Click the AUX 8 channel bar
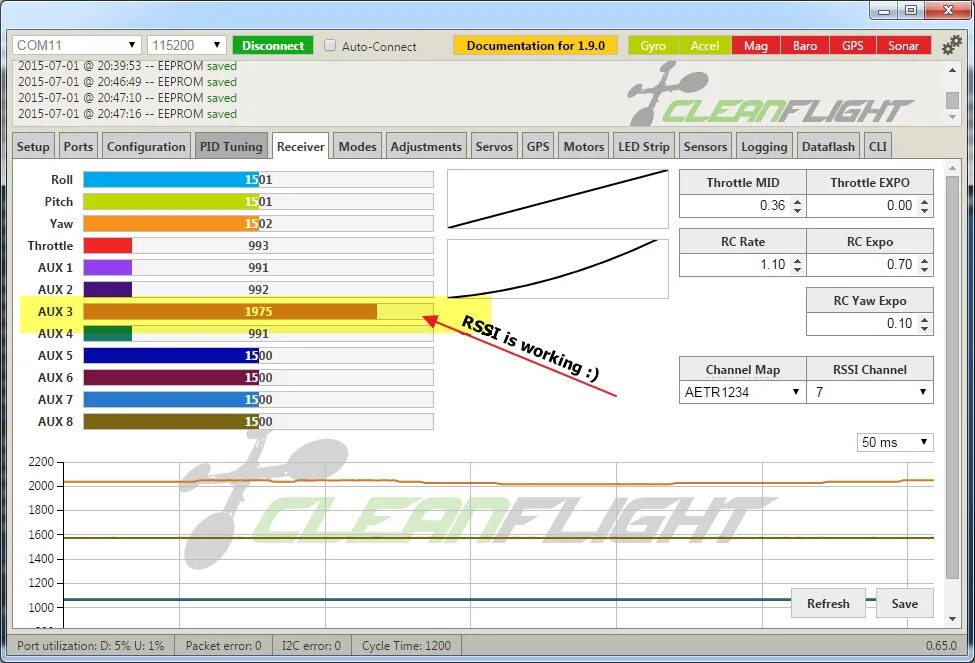Viewport: 975px width, 663px height. 258,422
